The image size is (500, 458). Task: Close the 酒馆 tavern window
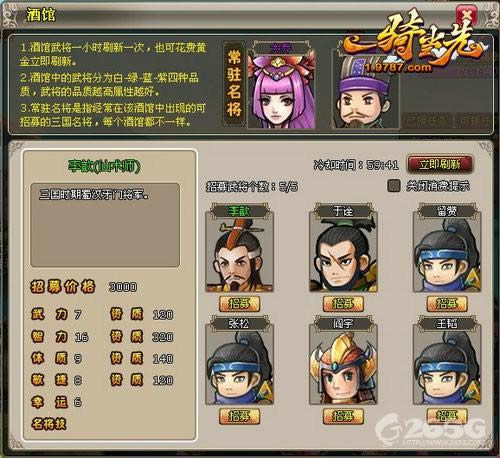coord(467,15)
